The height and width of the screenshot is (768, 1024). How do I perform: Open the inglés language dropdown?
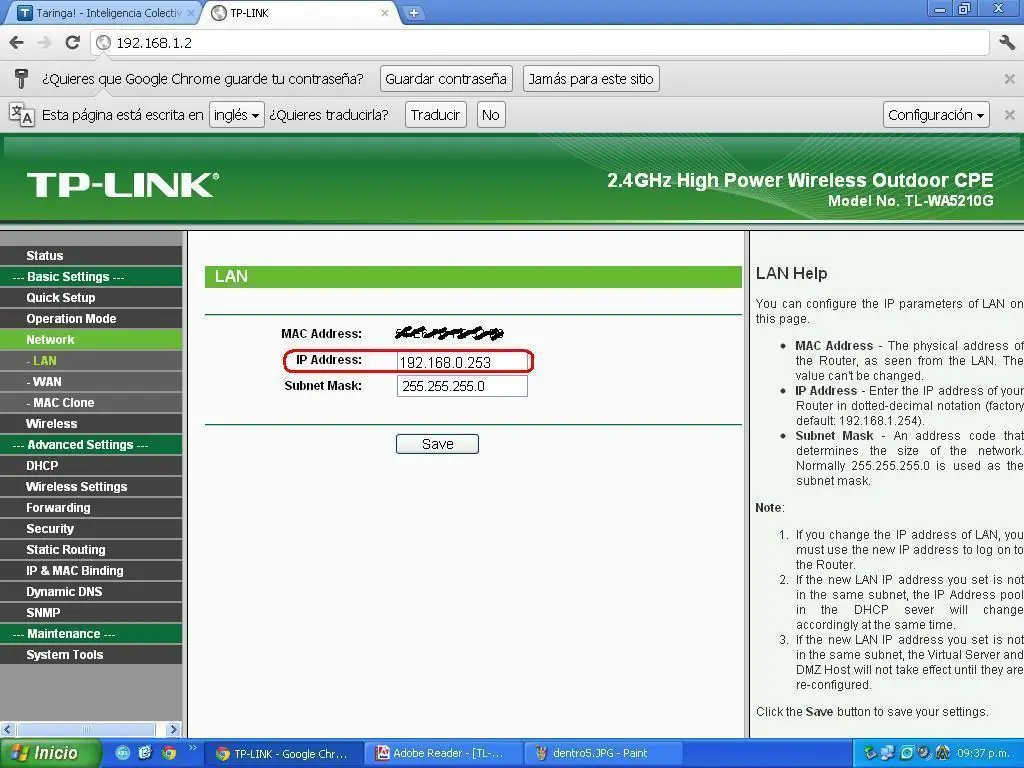236,115
